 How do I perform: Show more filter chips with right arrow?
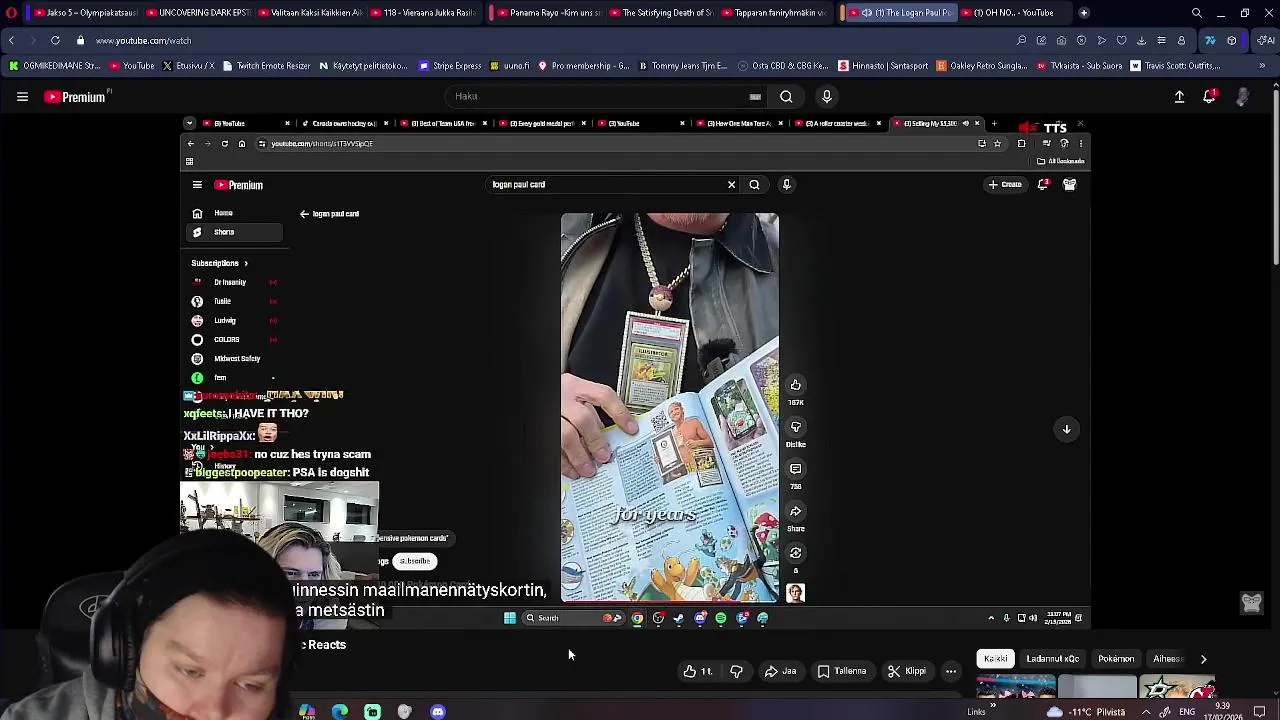(1203, 659)
